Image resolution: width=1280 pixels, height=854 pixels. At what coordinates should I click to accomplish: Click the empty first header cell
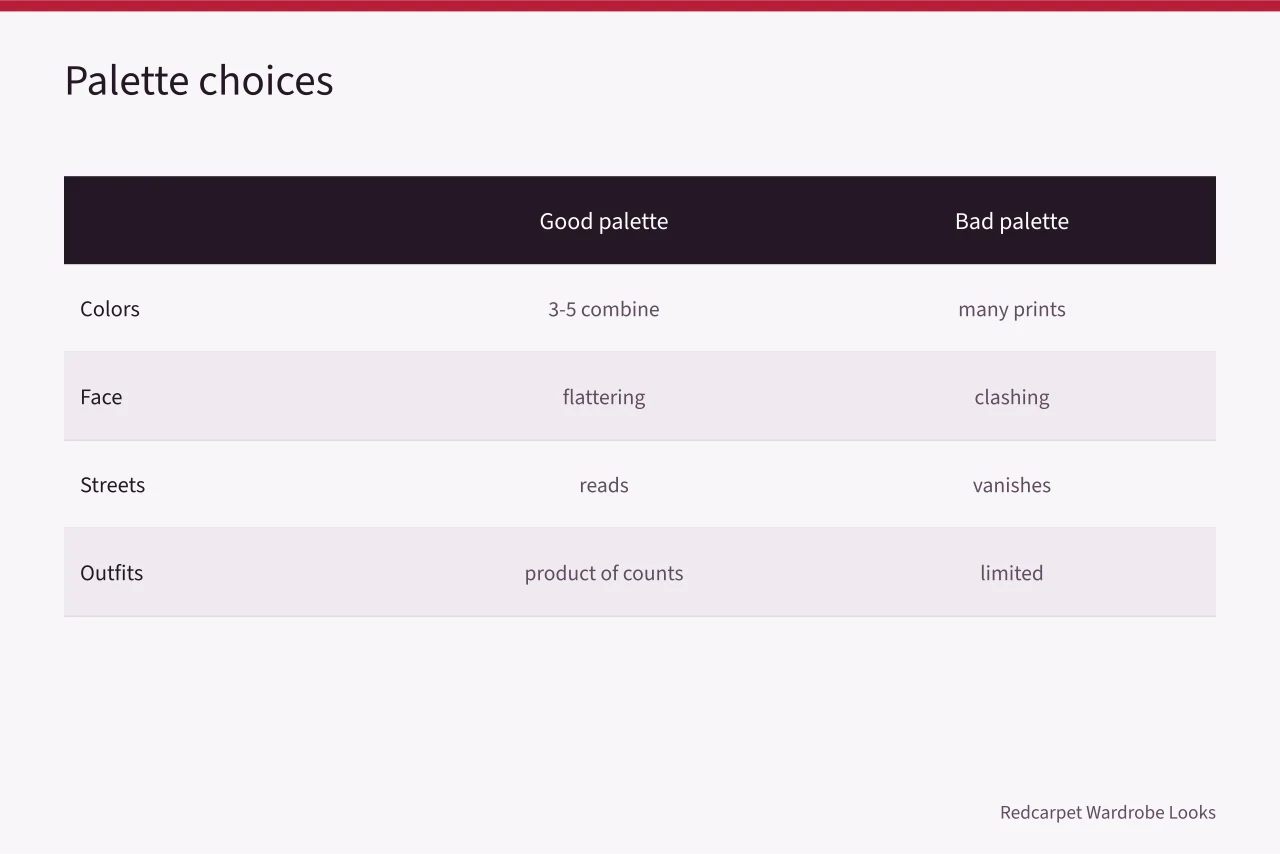[x=232, y=220]
